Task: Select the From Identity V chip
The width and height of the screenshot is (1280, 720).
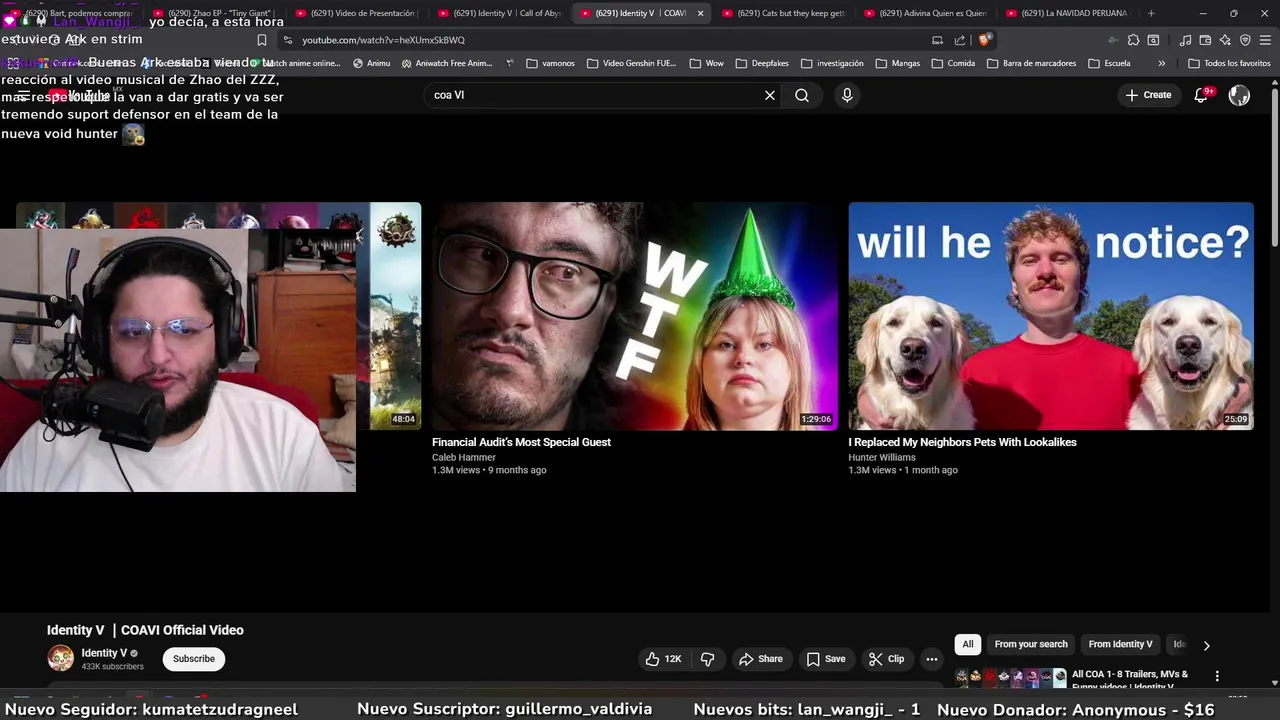Action: pyautogui.click(x=1120, y=644)
